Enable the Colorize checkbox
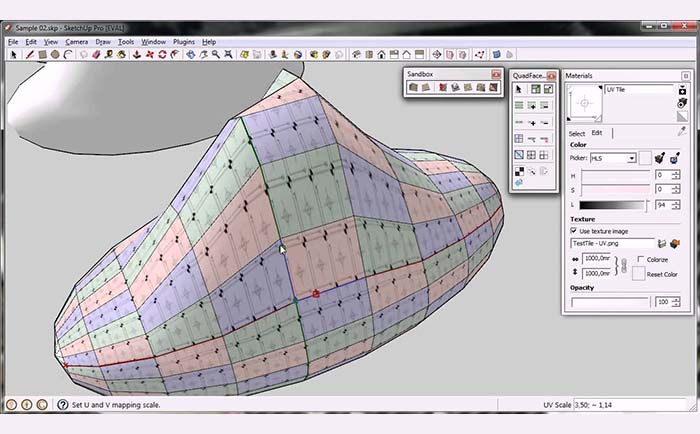700x434 pixels. click(640, 259)
